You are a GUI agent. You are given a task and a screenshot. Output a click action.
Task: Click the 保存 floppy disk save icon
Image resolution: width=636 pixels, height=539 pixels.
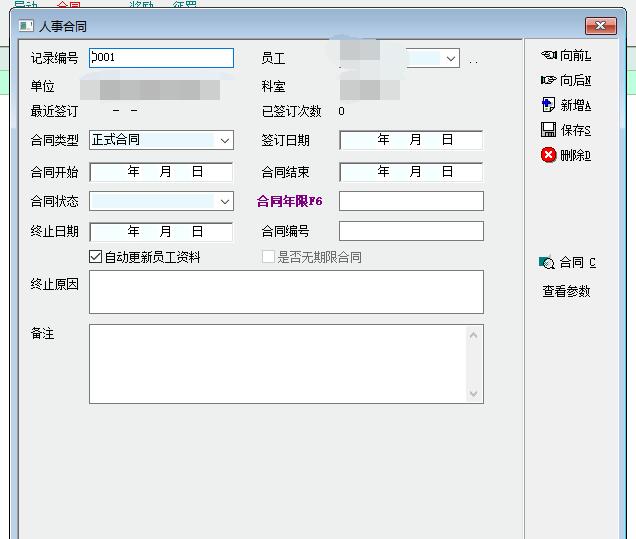(x=548, y=130)
